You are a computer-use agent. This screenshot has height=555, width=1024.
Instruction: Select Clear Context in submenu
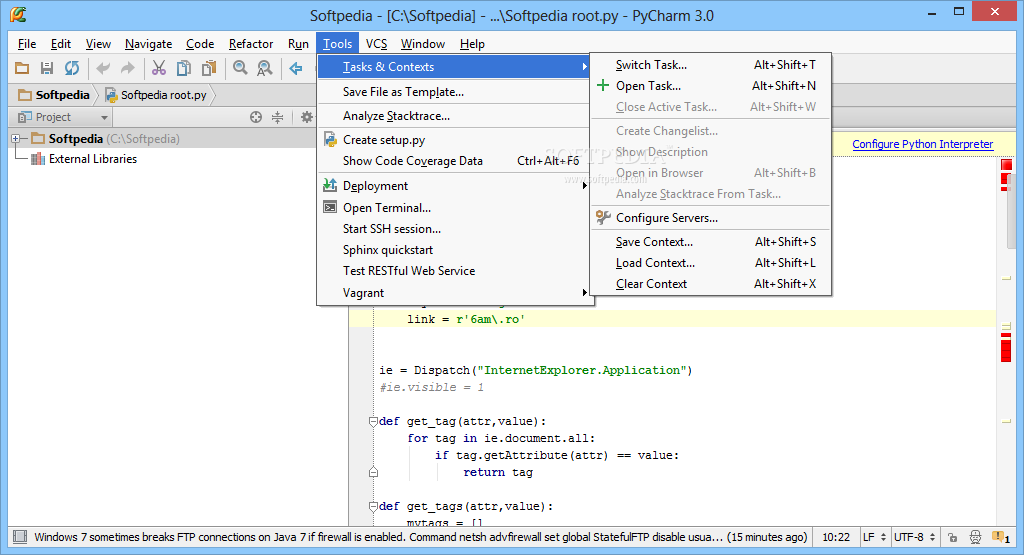711,283
